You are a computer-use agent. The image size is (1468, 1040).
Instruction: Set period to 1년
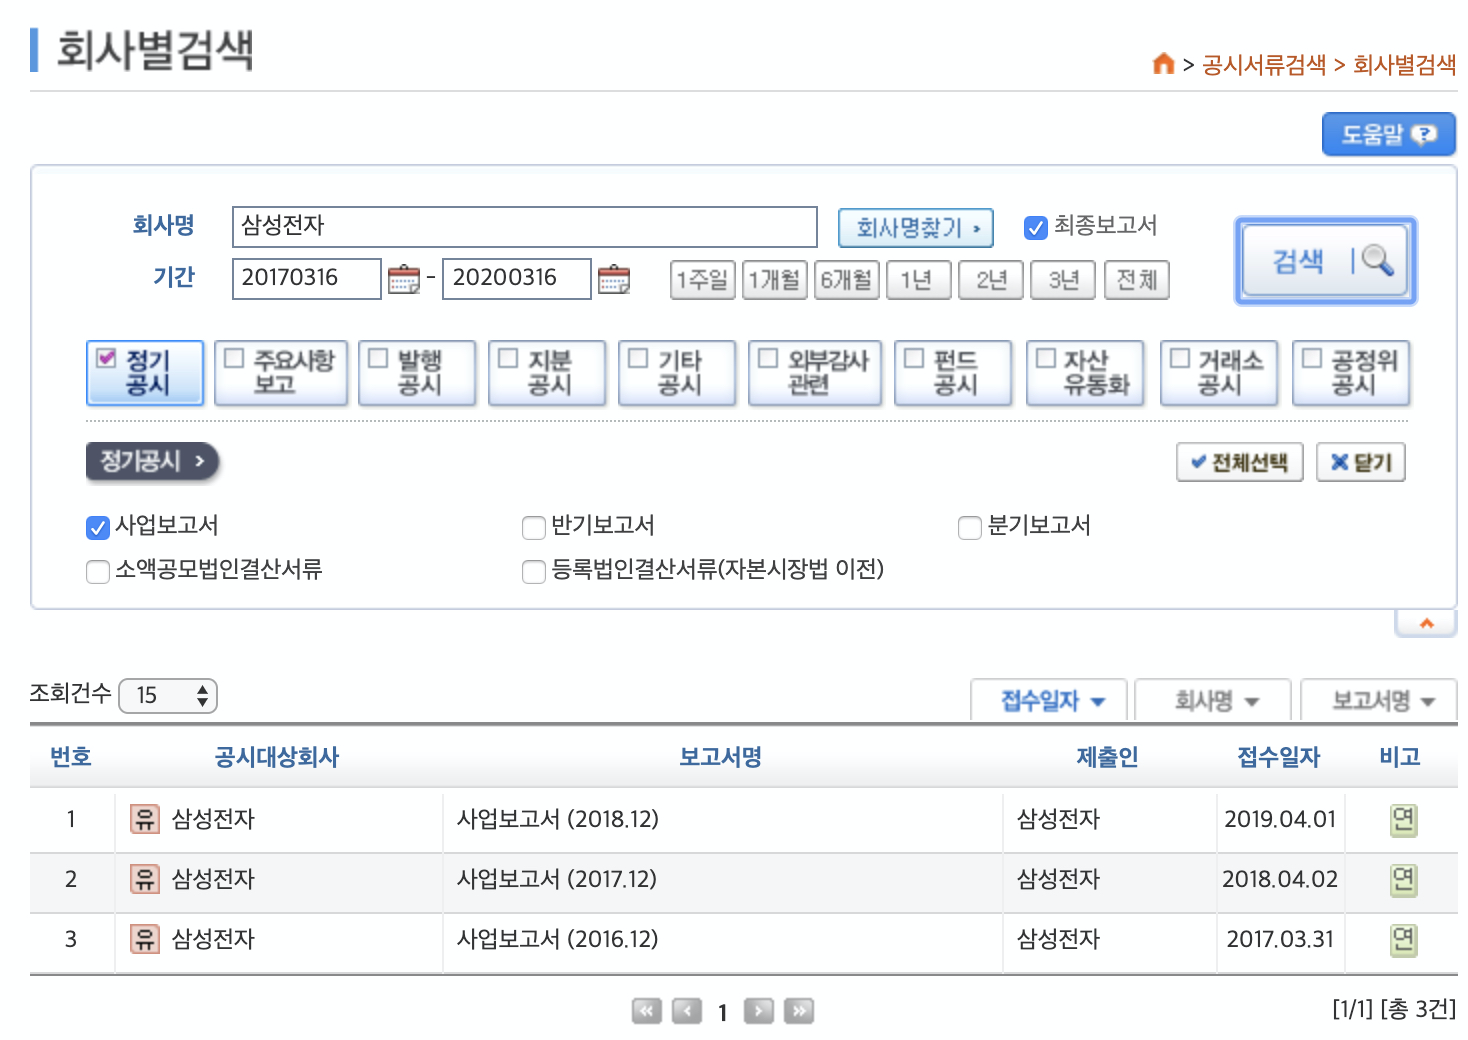tap(919, 279)
